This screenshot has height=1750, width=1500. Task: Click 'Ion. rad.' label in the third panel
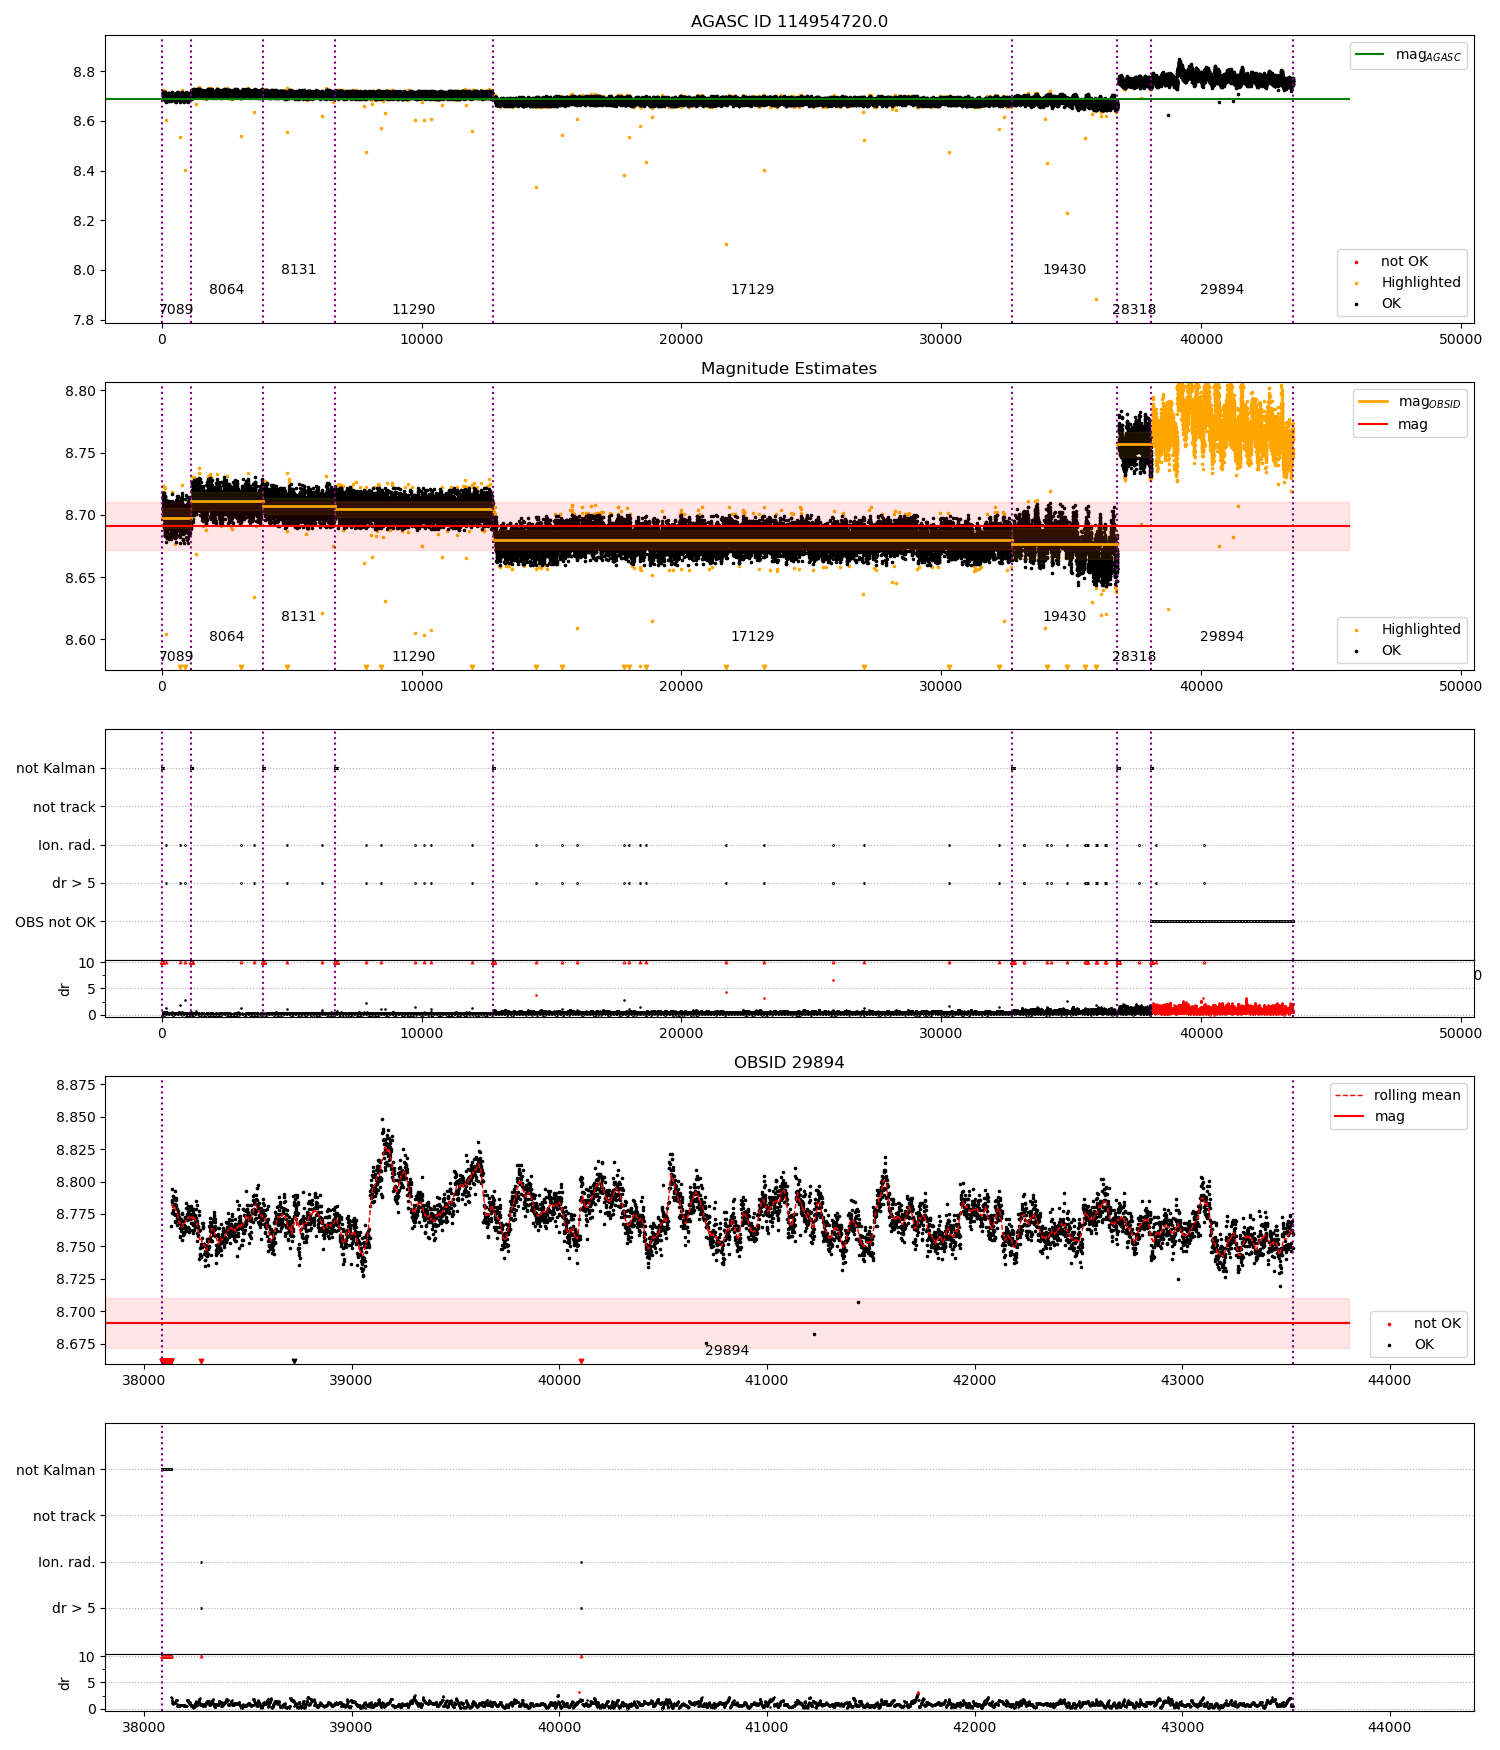tap(67, 846)
